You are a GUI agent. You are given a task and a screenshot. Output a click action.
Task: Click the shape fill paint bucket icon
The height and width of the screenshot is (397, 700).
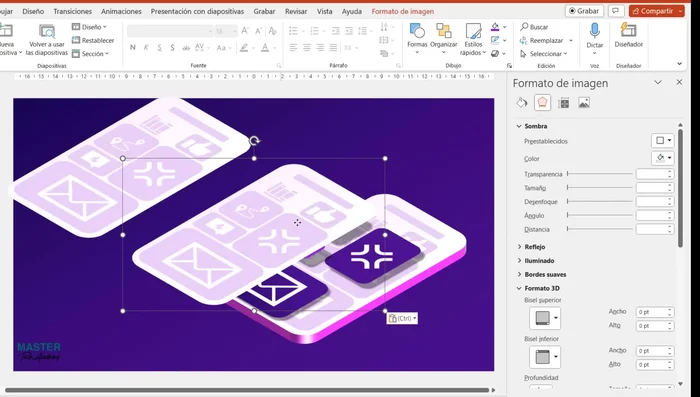[495, 27]
